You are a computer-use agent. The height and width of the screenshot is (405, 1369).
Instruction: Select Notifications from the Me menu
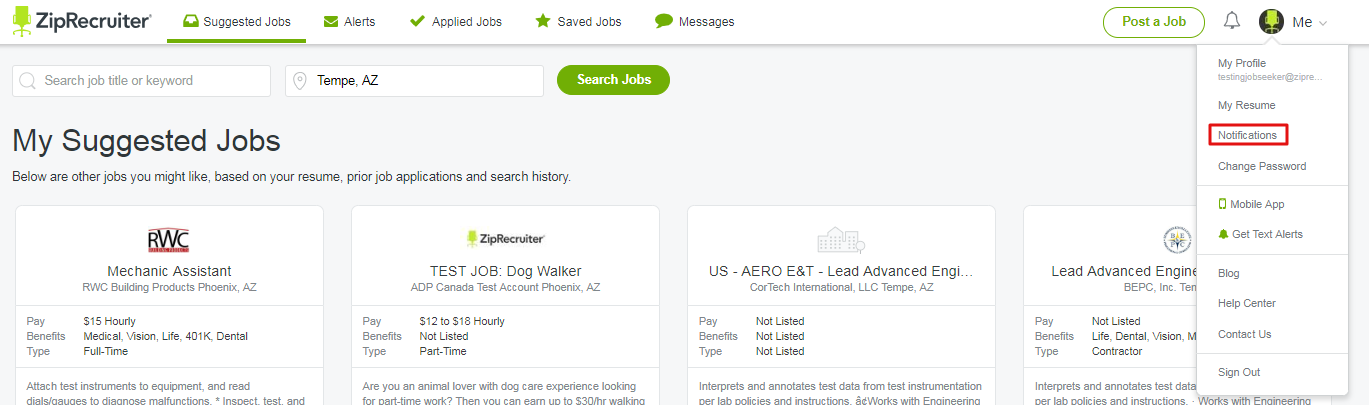[1247, 135]
